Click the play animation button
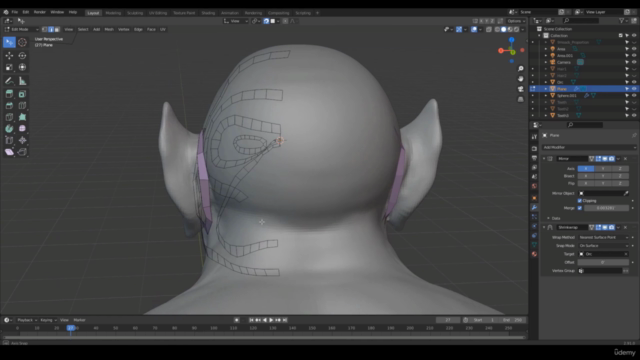 click(271, 320)
